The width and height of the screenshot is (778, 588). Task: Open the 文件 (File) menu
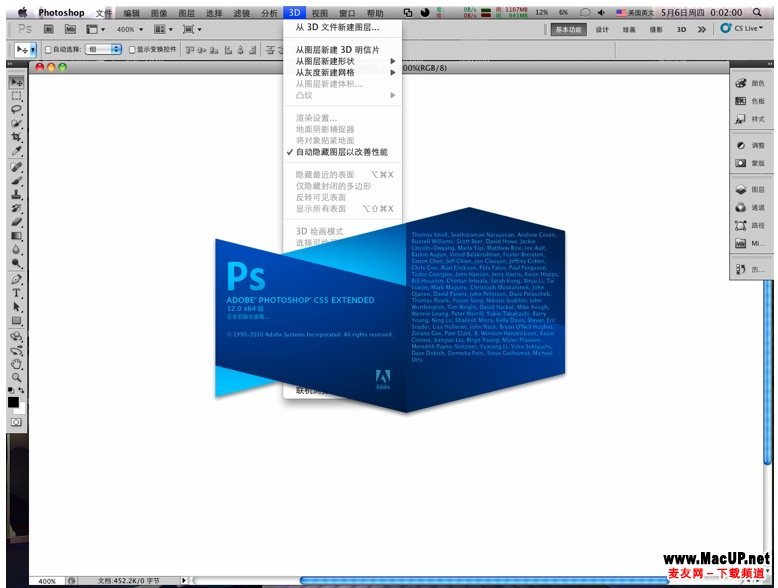coord(103,13)
